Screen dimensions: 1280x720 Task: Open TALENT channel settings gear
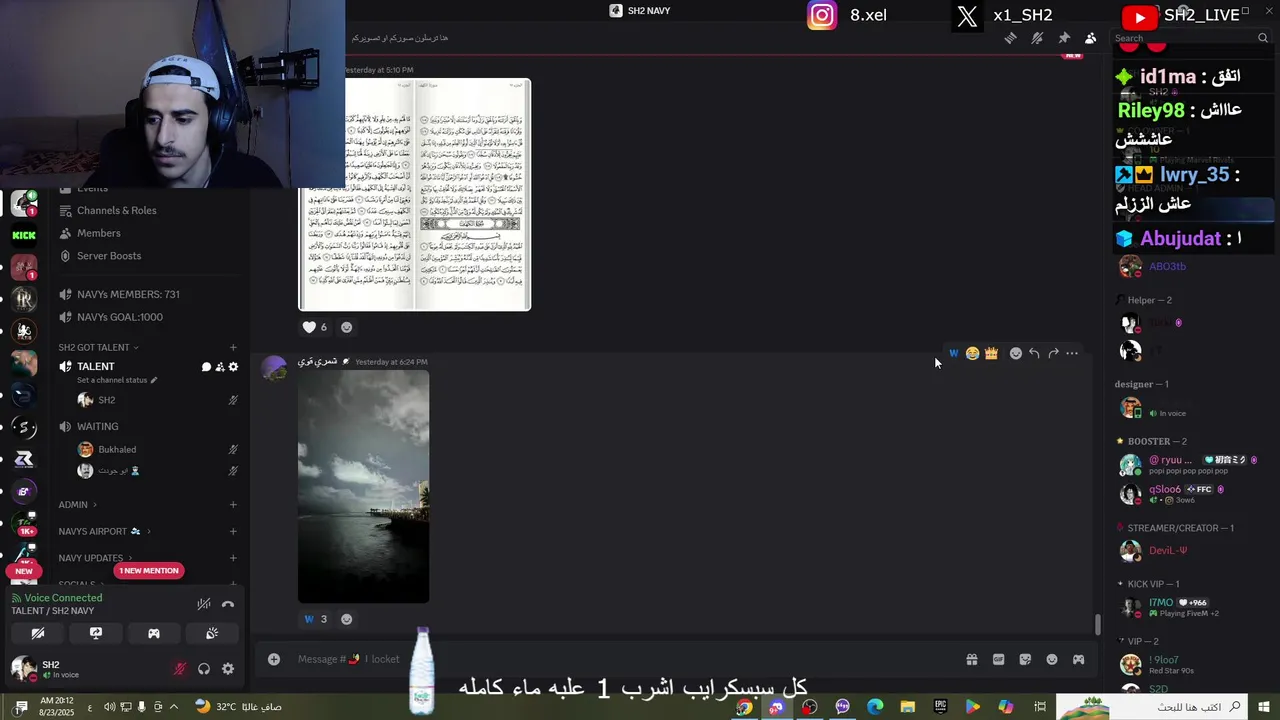(233, 367)
